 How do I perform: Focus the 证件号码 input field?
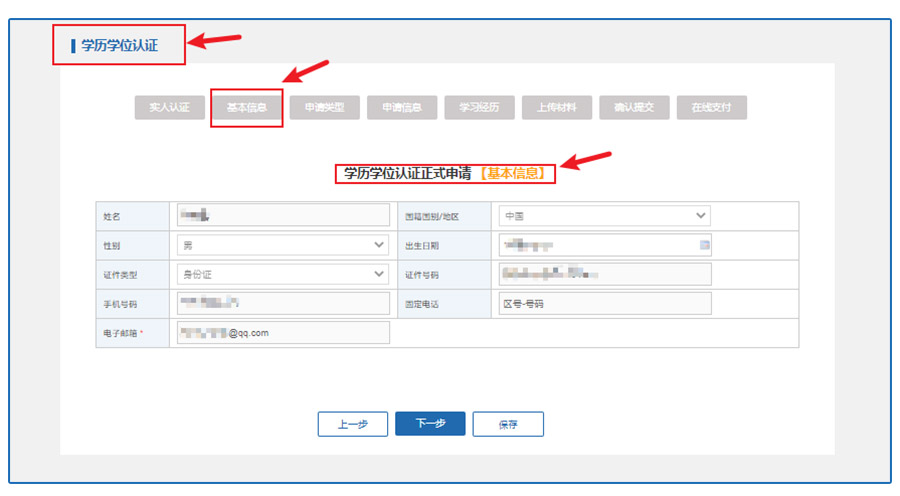(x=603, y=274)
